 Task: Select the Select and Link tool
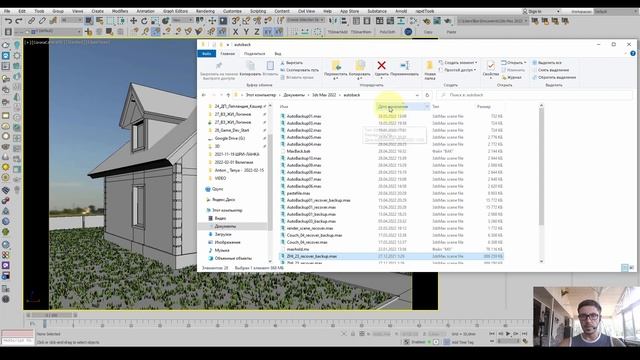31,21
